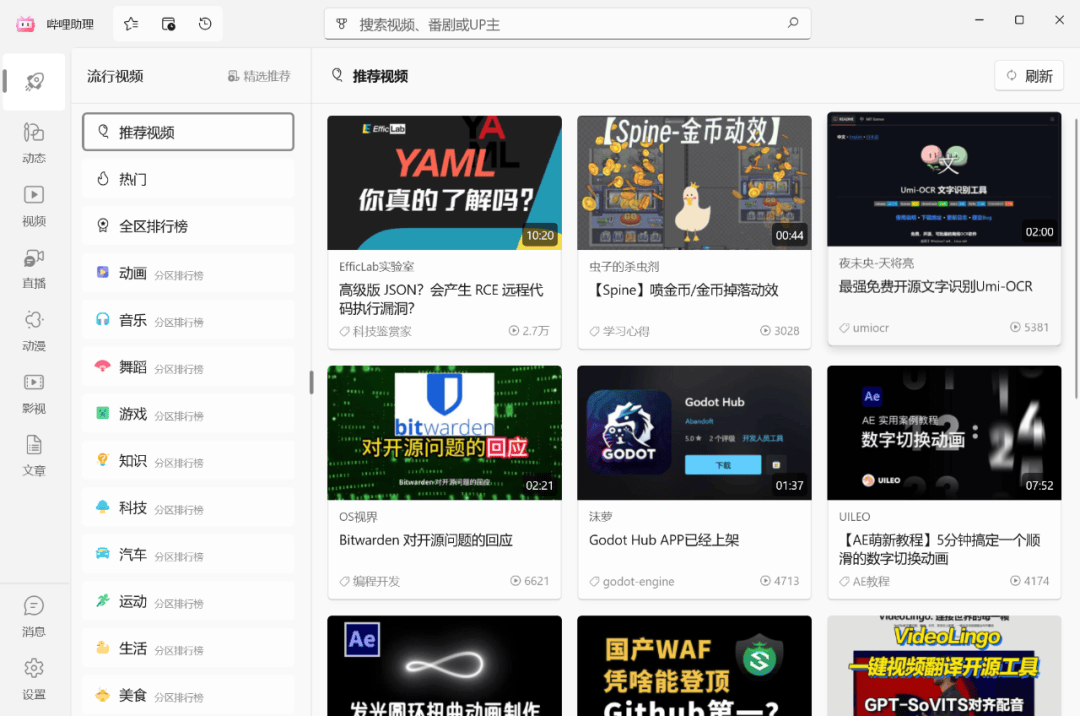Click in the search videos input field
This screenshot has width=1080, height=716.
click(x=560, y=24)
